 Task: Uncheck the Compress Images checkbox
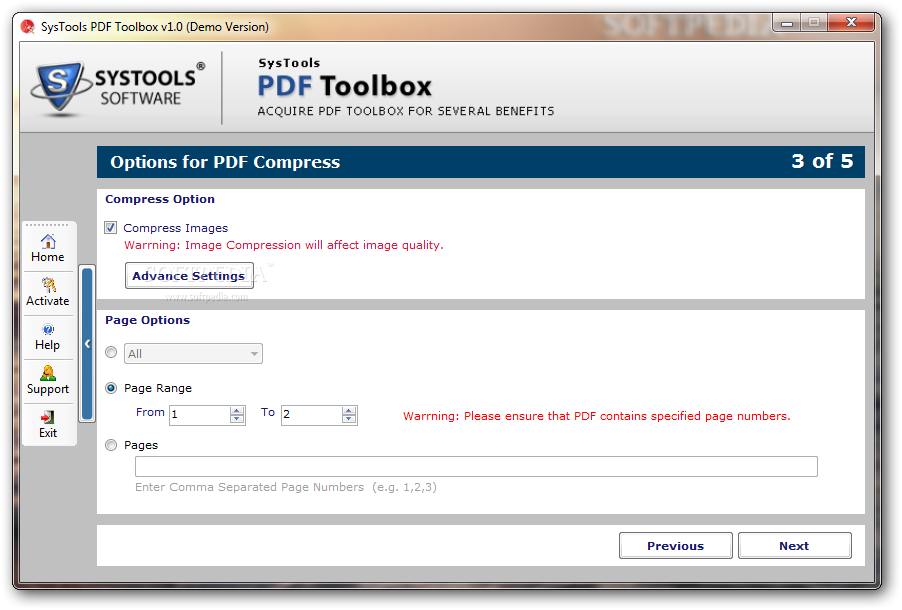click(110, 228)
